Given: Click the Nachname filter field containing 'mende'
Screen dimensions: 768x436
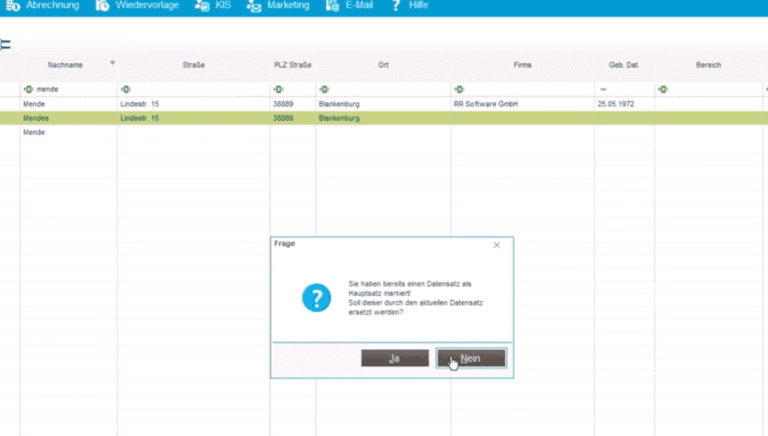Looking at the screenshot, I should [69, 89].
